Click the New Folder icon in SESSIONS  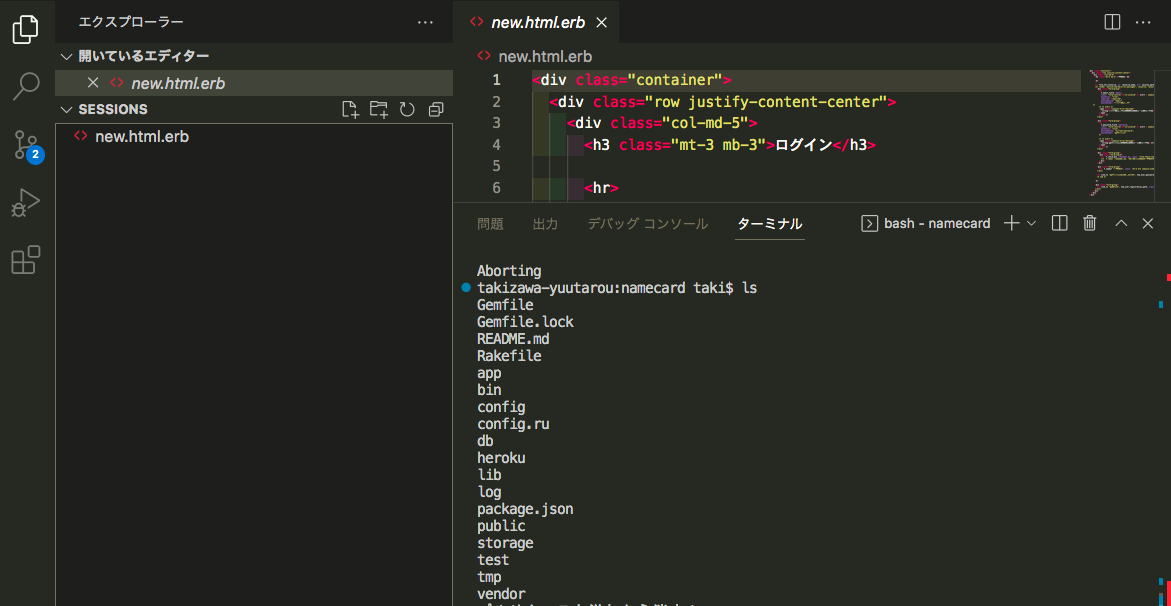coord(378,110)
